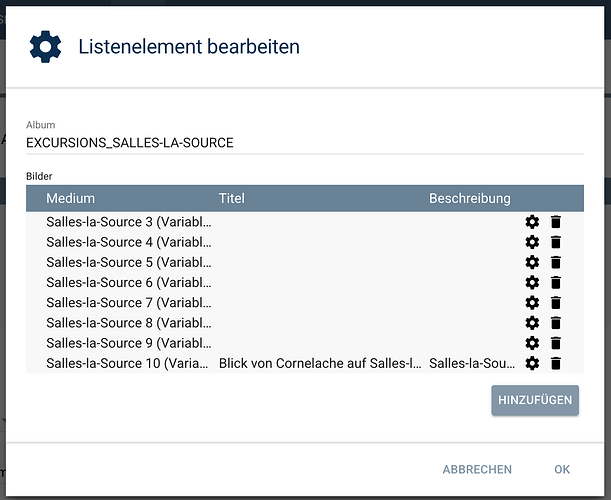This screenshot has width=611, height=500.
Task: Select the Salles-la-Source 6 medium entry
Action: (129, 282)
